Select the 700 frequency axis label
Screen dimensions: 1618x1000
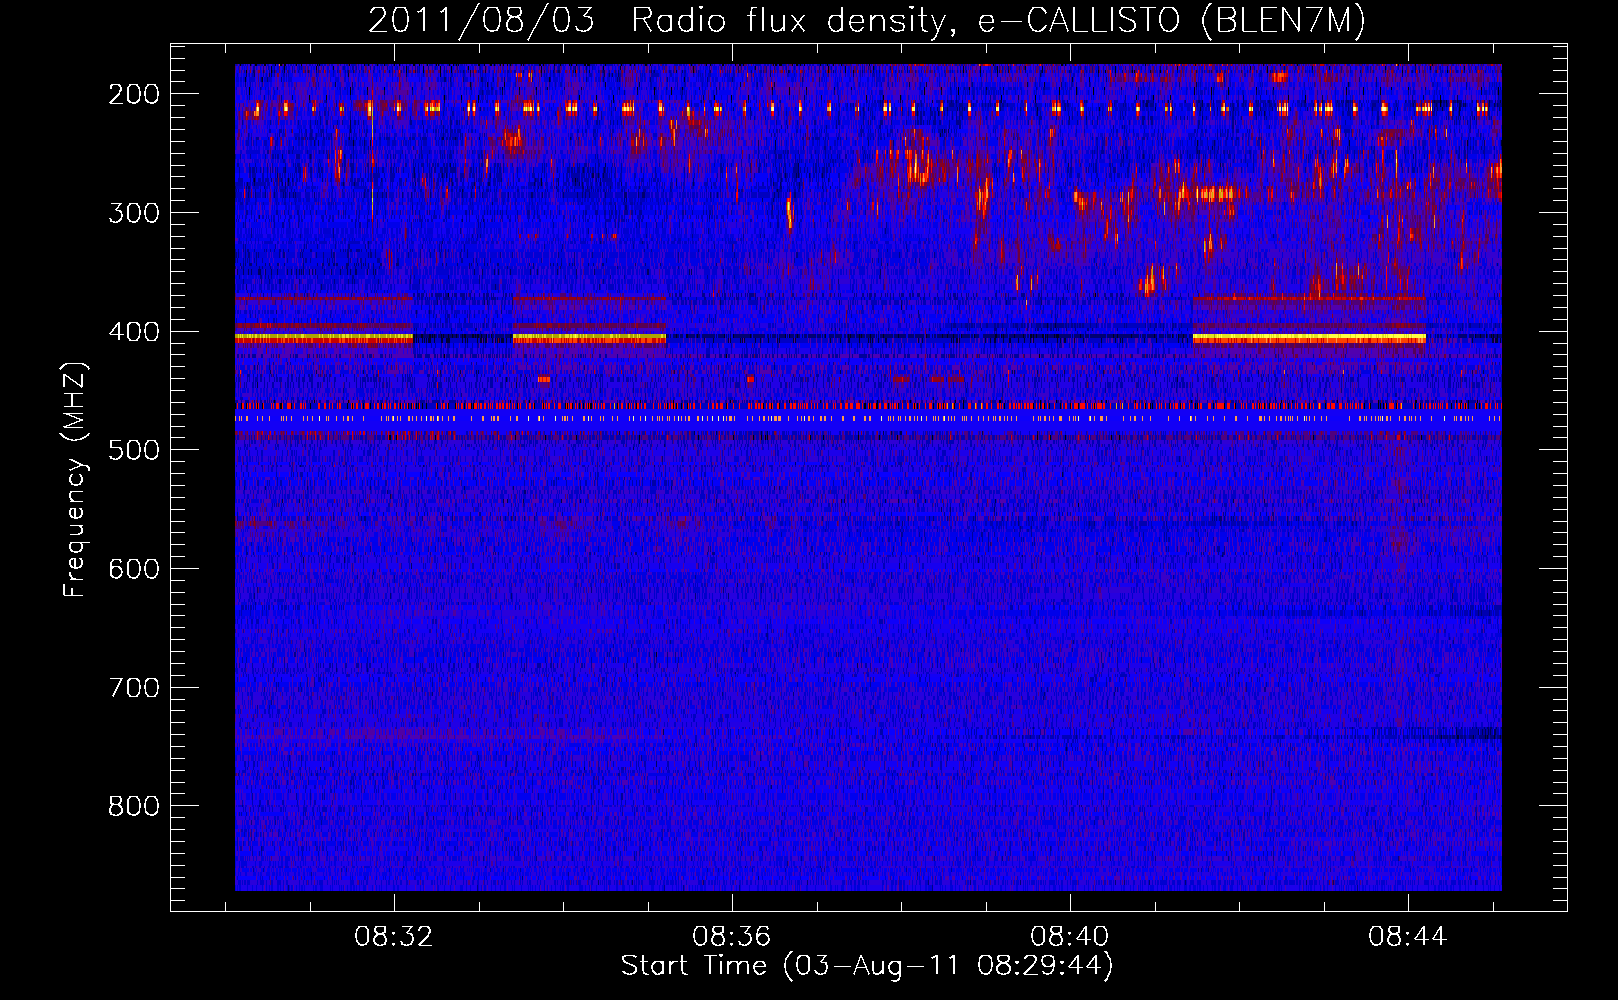point(134,688)
